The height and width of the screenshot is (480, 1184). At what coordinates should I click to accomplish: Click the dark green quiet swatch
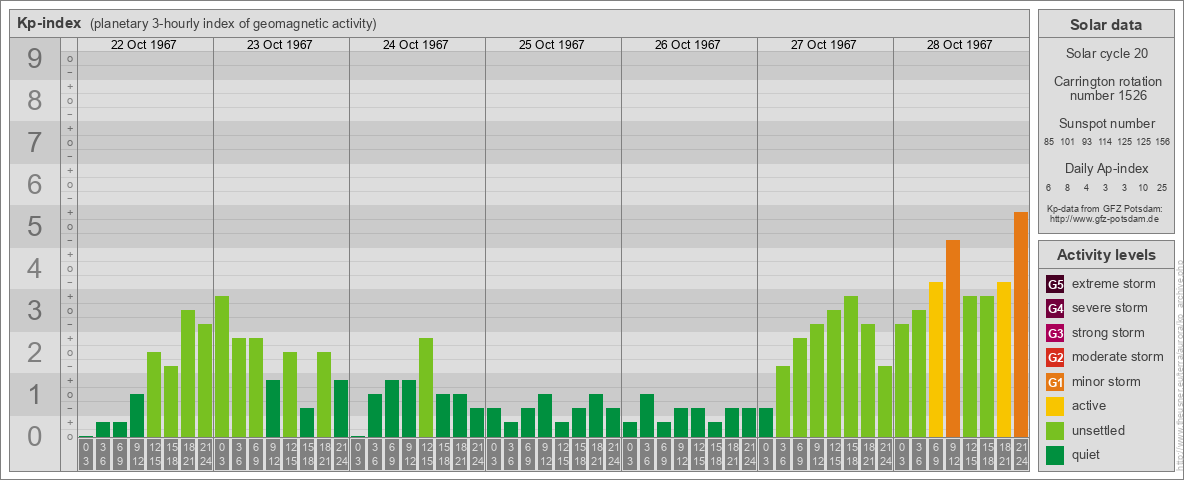click(x=1055, y=454)
